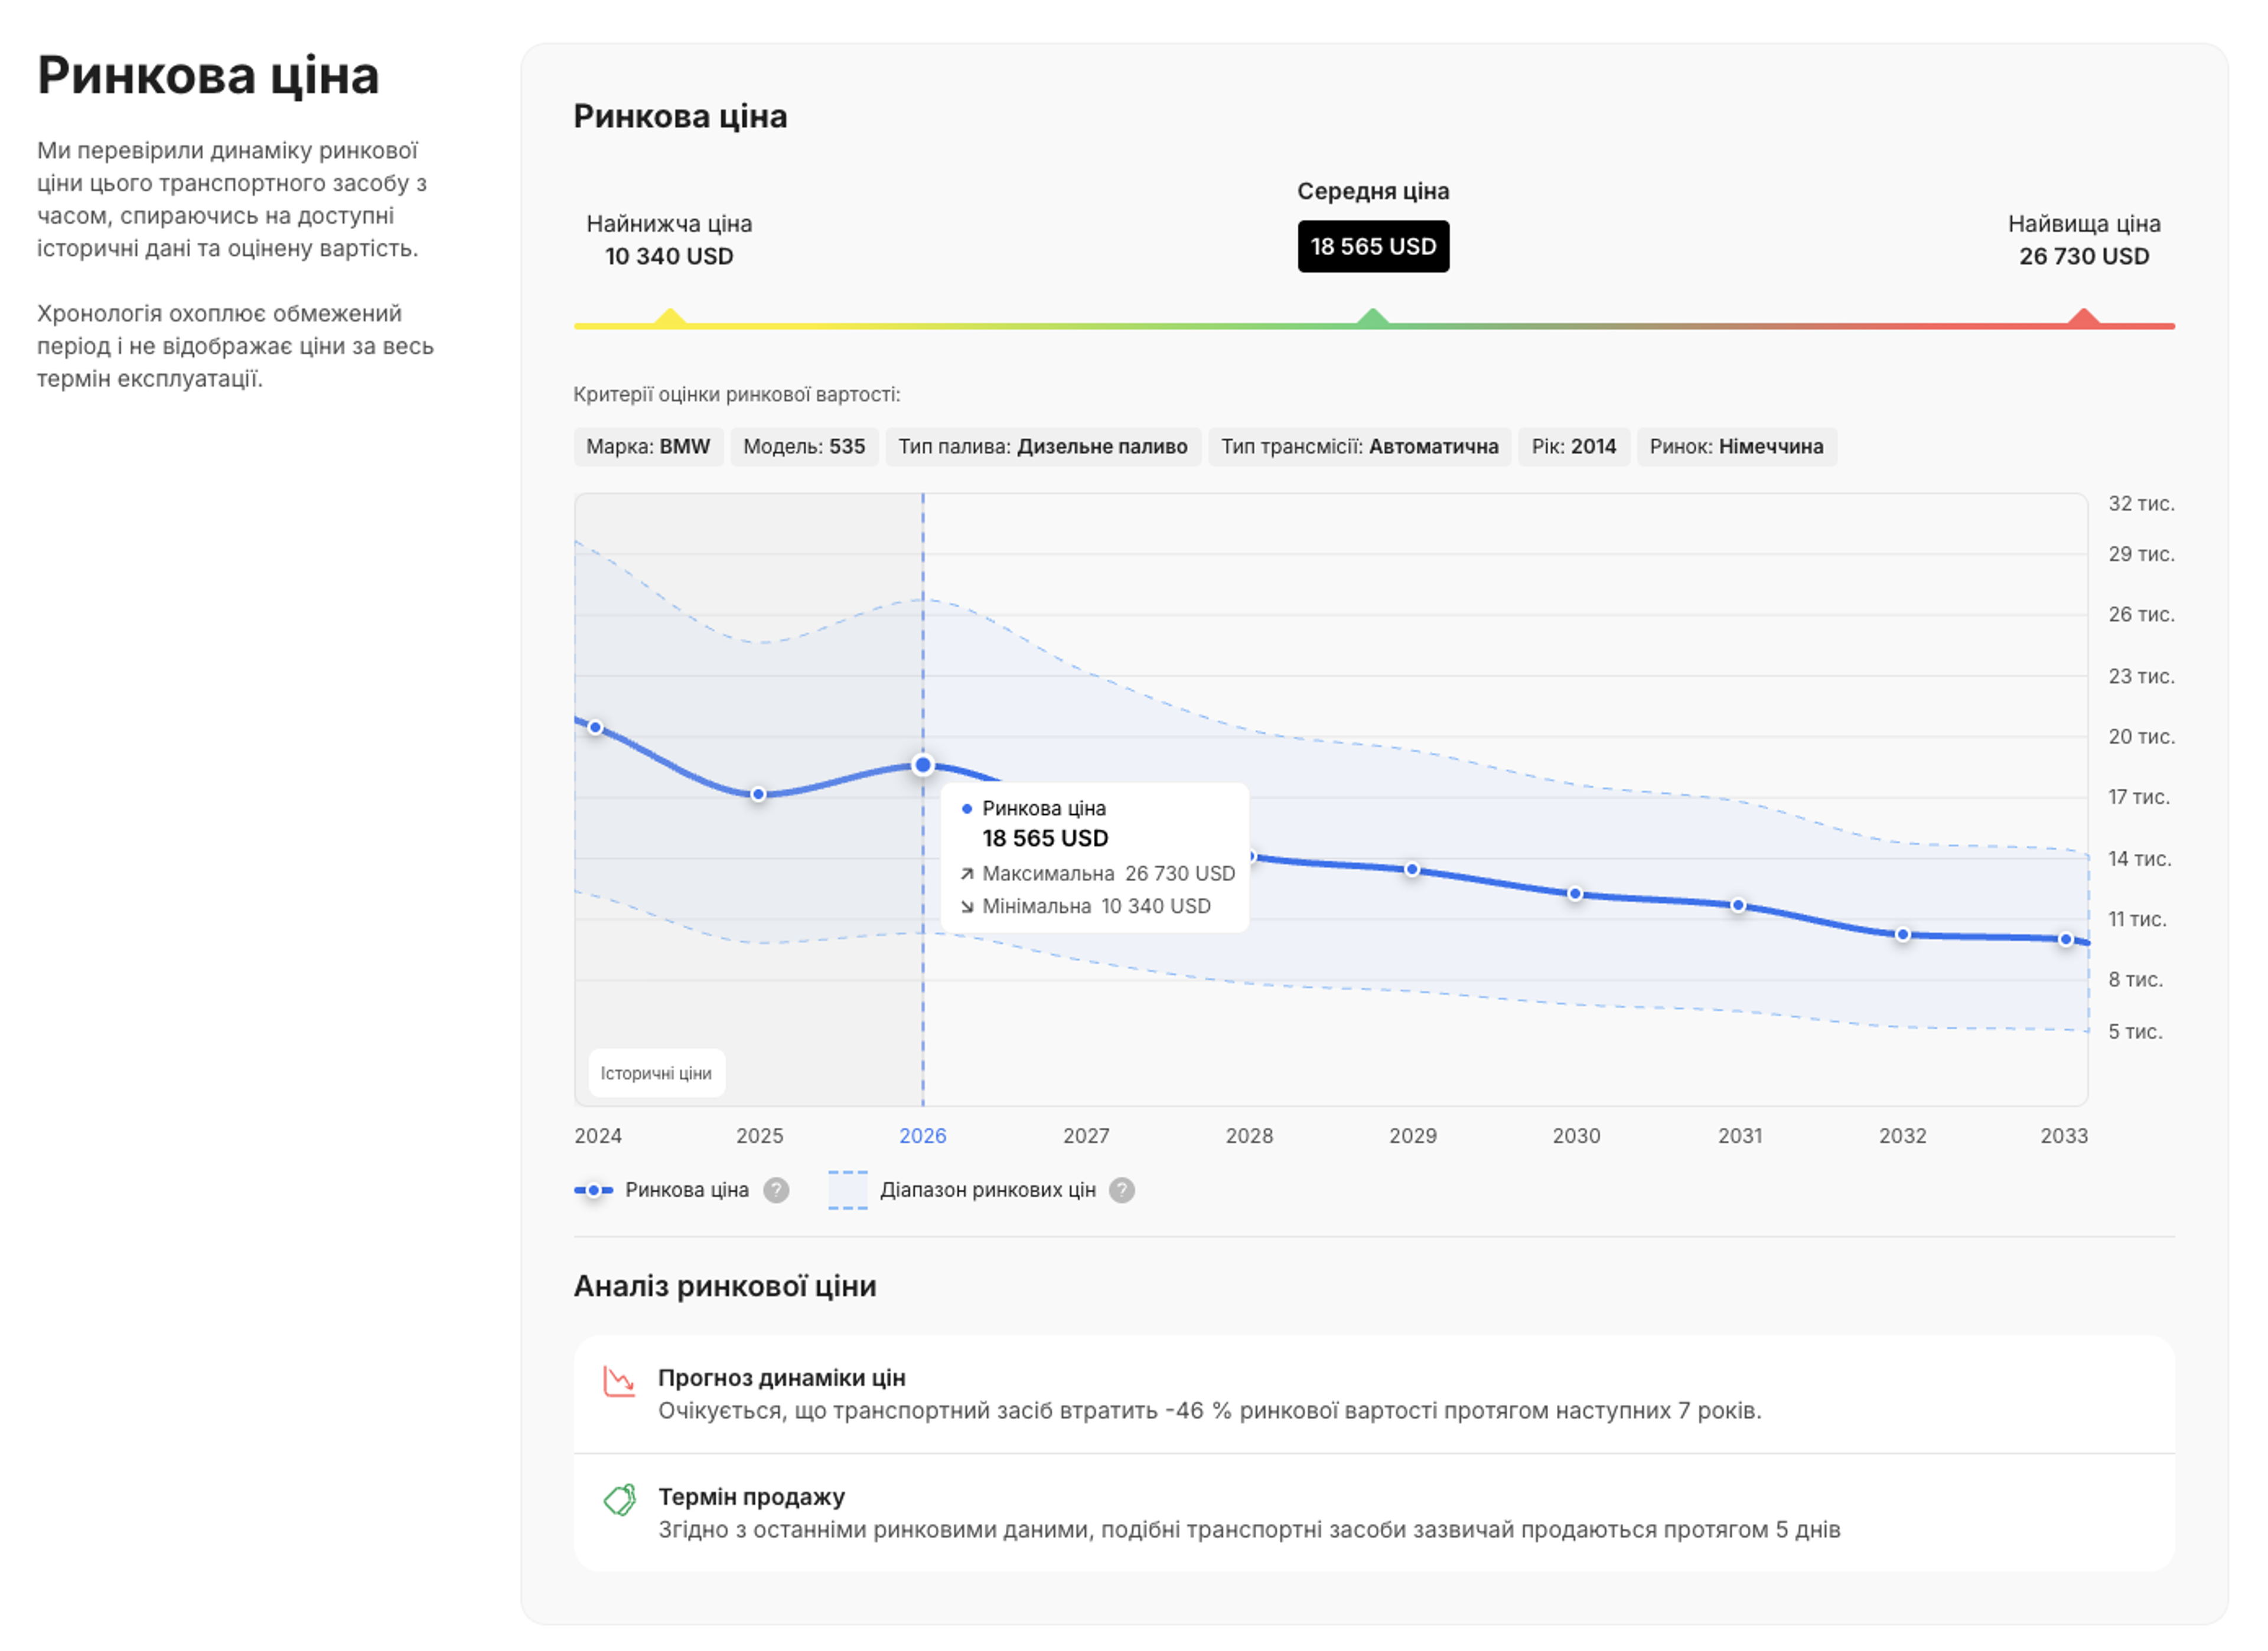The height and width of the screenshot is (1651, 2268).
Task: Select the 2029 data point on the price line
Action: (x=1412, y=870)
